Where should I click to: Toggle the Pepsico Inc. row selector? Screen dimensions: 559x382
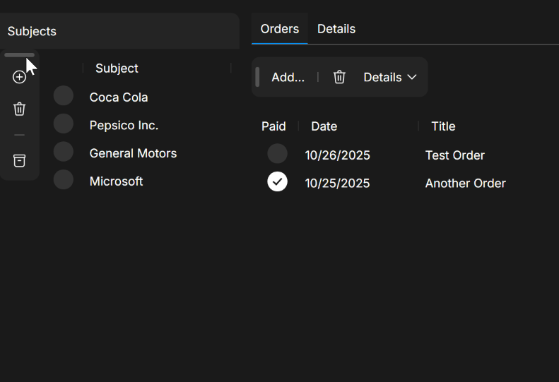tap(63, 124)
